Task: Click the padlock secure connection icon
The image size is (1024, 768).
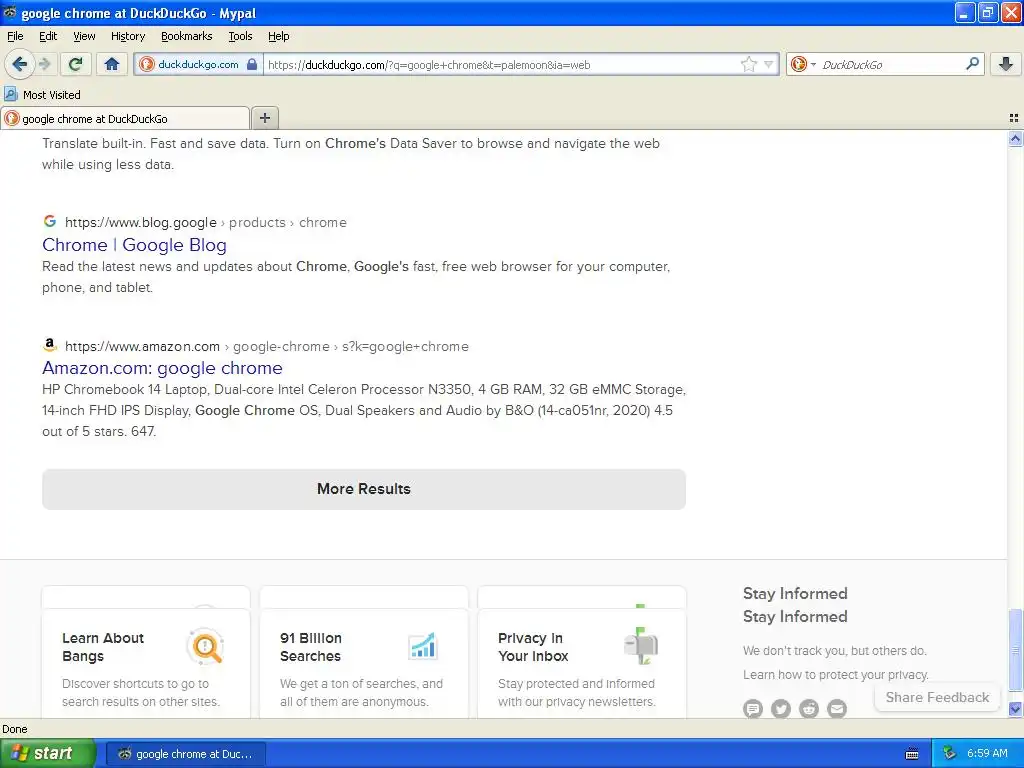Action: (252, 64)
